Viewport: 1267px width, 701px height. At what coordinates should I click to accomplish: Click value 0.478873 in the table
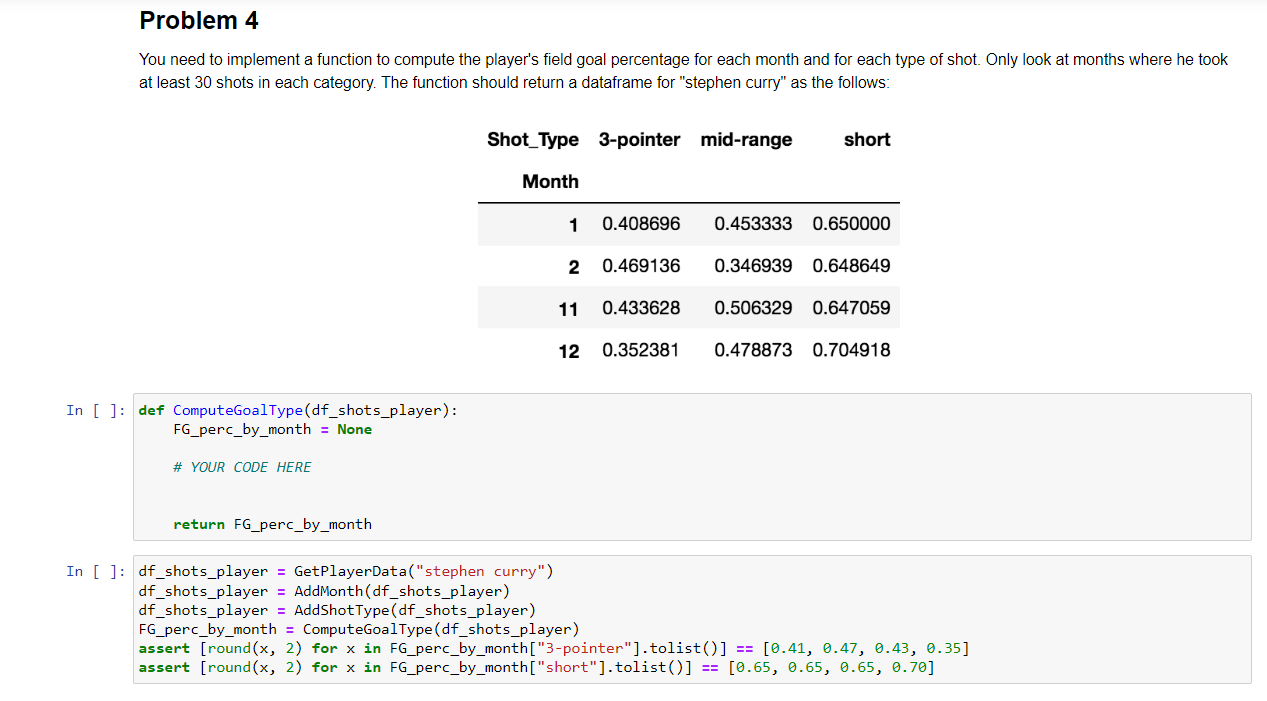753,350
